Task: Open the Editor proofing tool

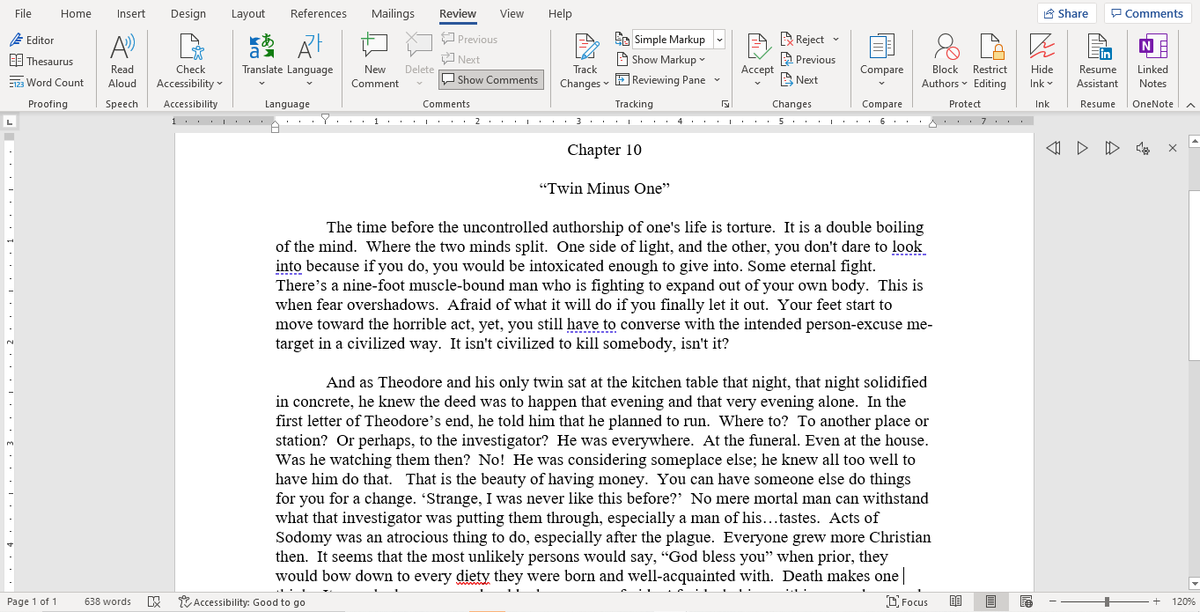Action: pyautogui.click(x=33, y=40)
